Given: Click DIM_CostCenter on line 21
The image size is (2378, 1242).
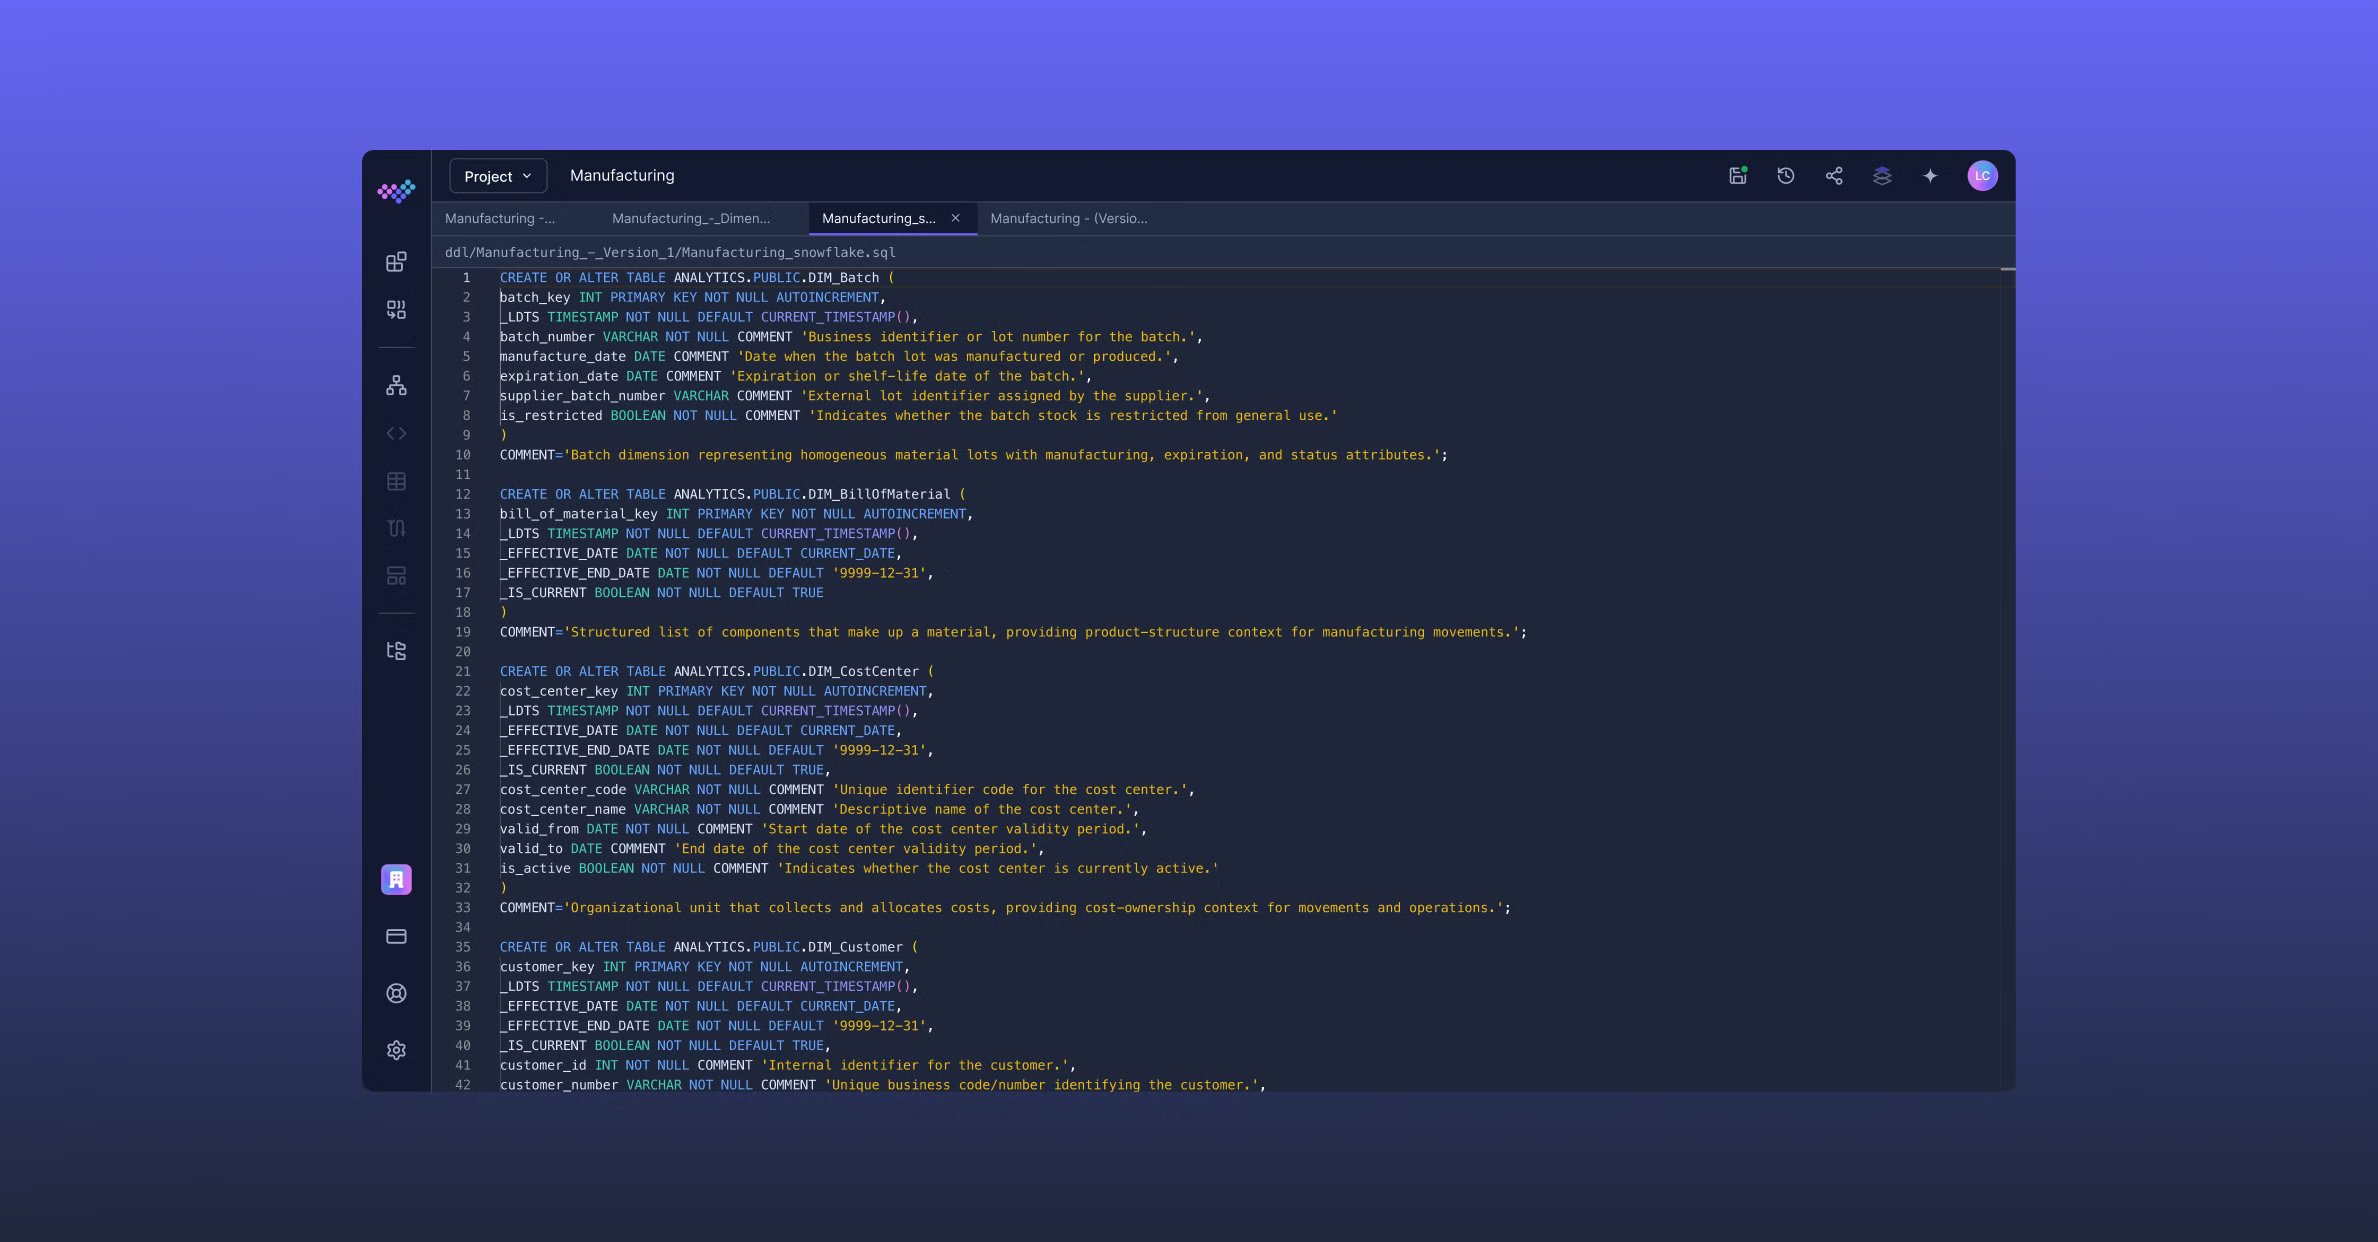Looking at the screenshot, I should pos(863,671).
